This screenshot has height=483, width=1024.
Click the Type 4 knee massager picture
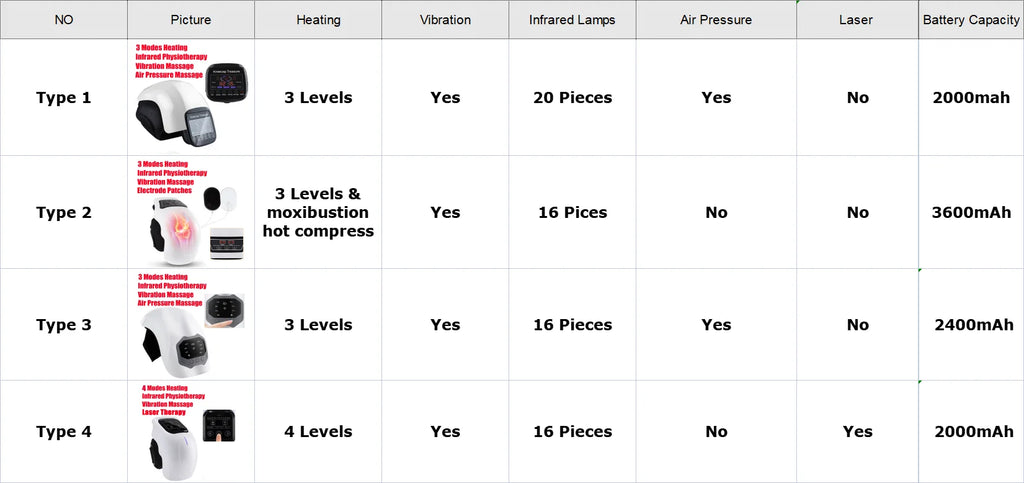click(191, 432)
